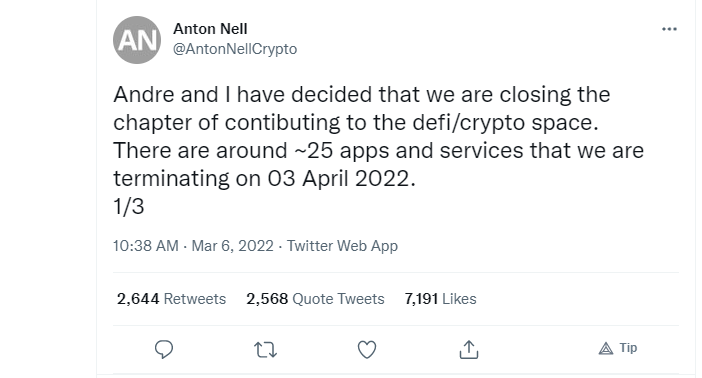
Task: Open the share tweet icon
Action: pos(469,349)
